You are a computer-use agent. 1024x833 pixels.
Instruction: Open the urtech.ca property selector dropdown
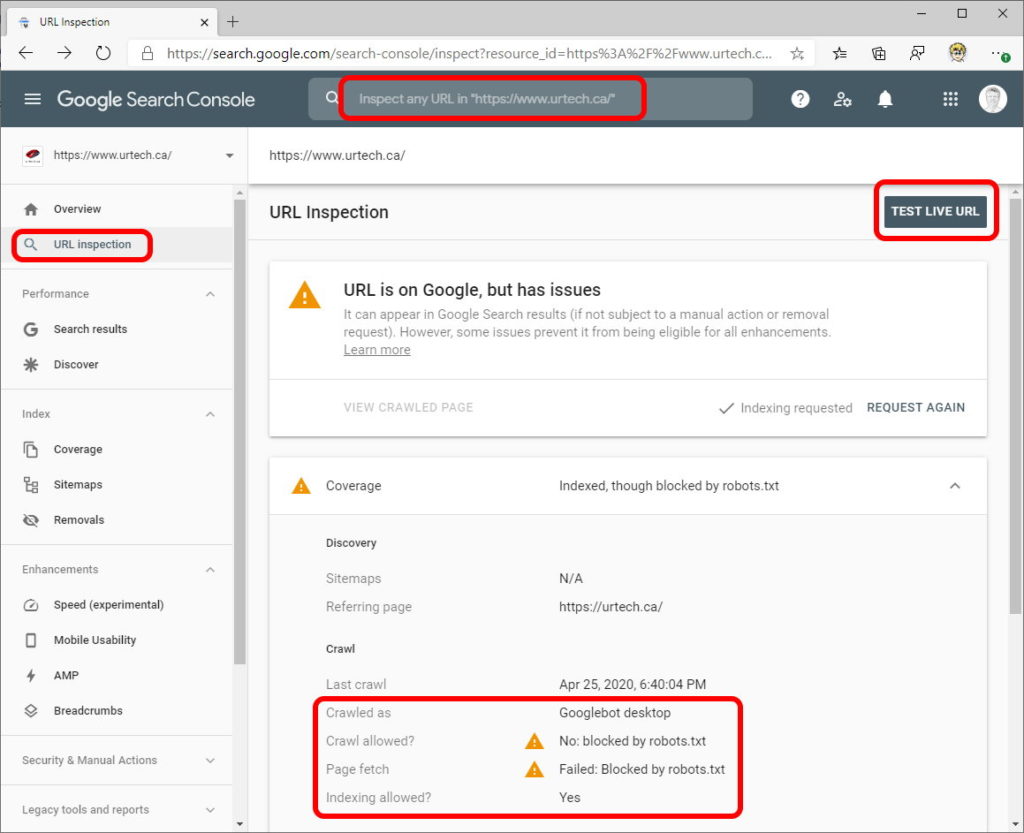228,156
